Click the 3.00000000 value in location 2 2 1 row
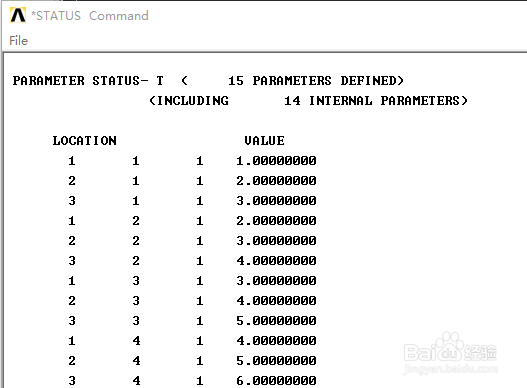The height and width of the screenshot is (388, 527). point(276,241)
